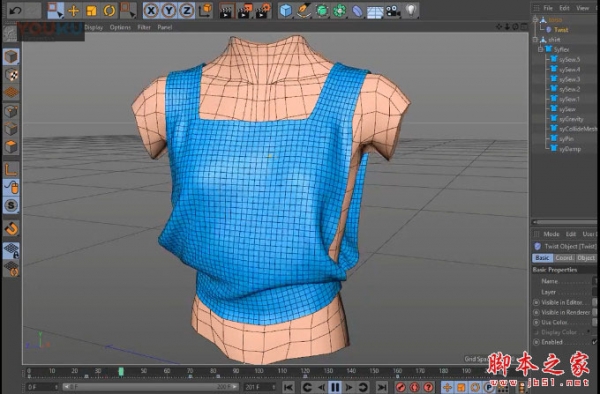Open Render Settings clapperboard with gear
This screenshot has height=394, width=600.
tap(263, 11)
